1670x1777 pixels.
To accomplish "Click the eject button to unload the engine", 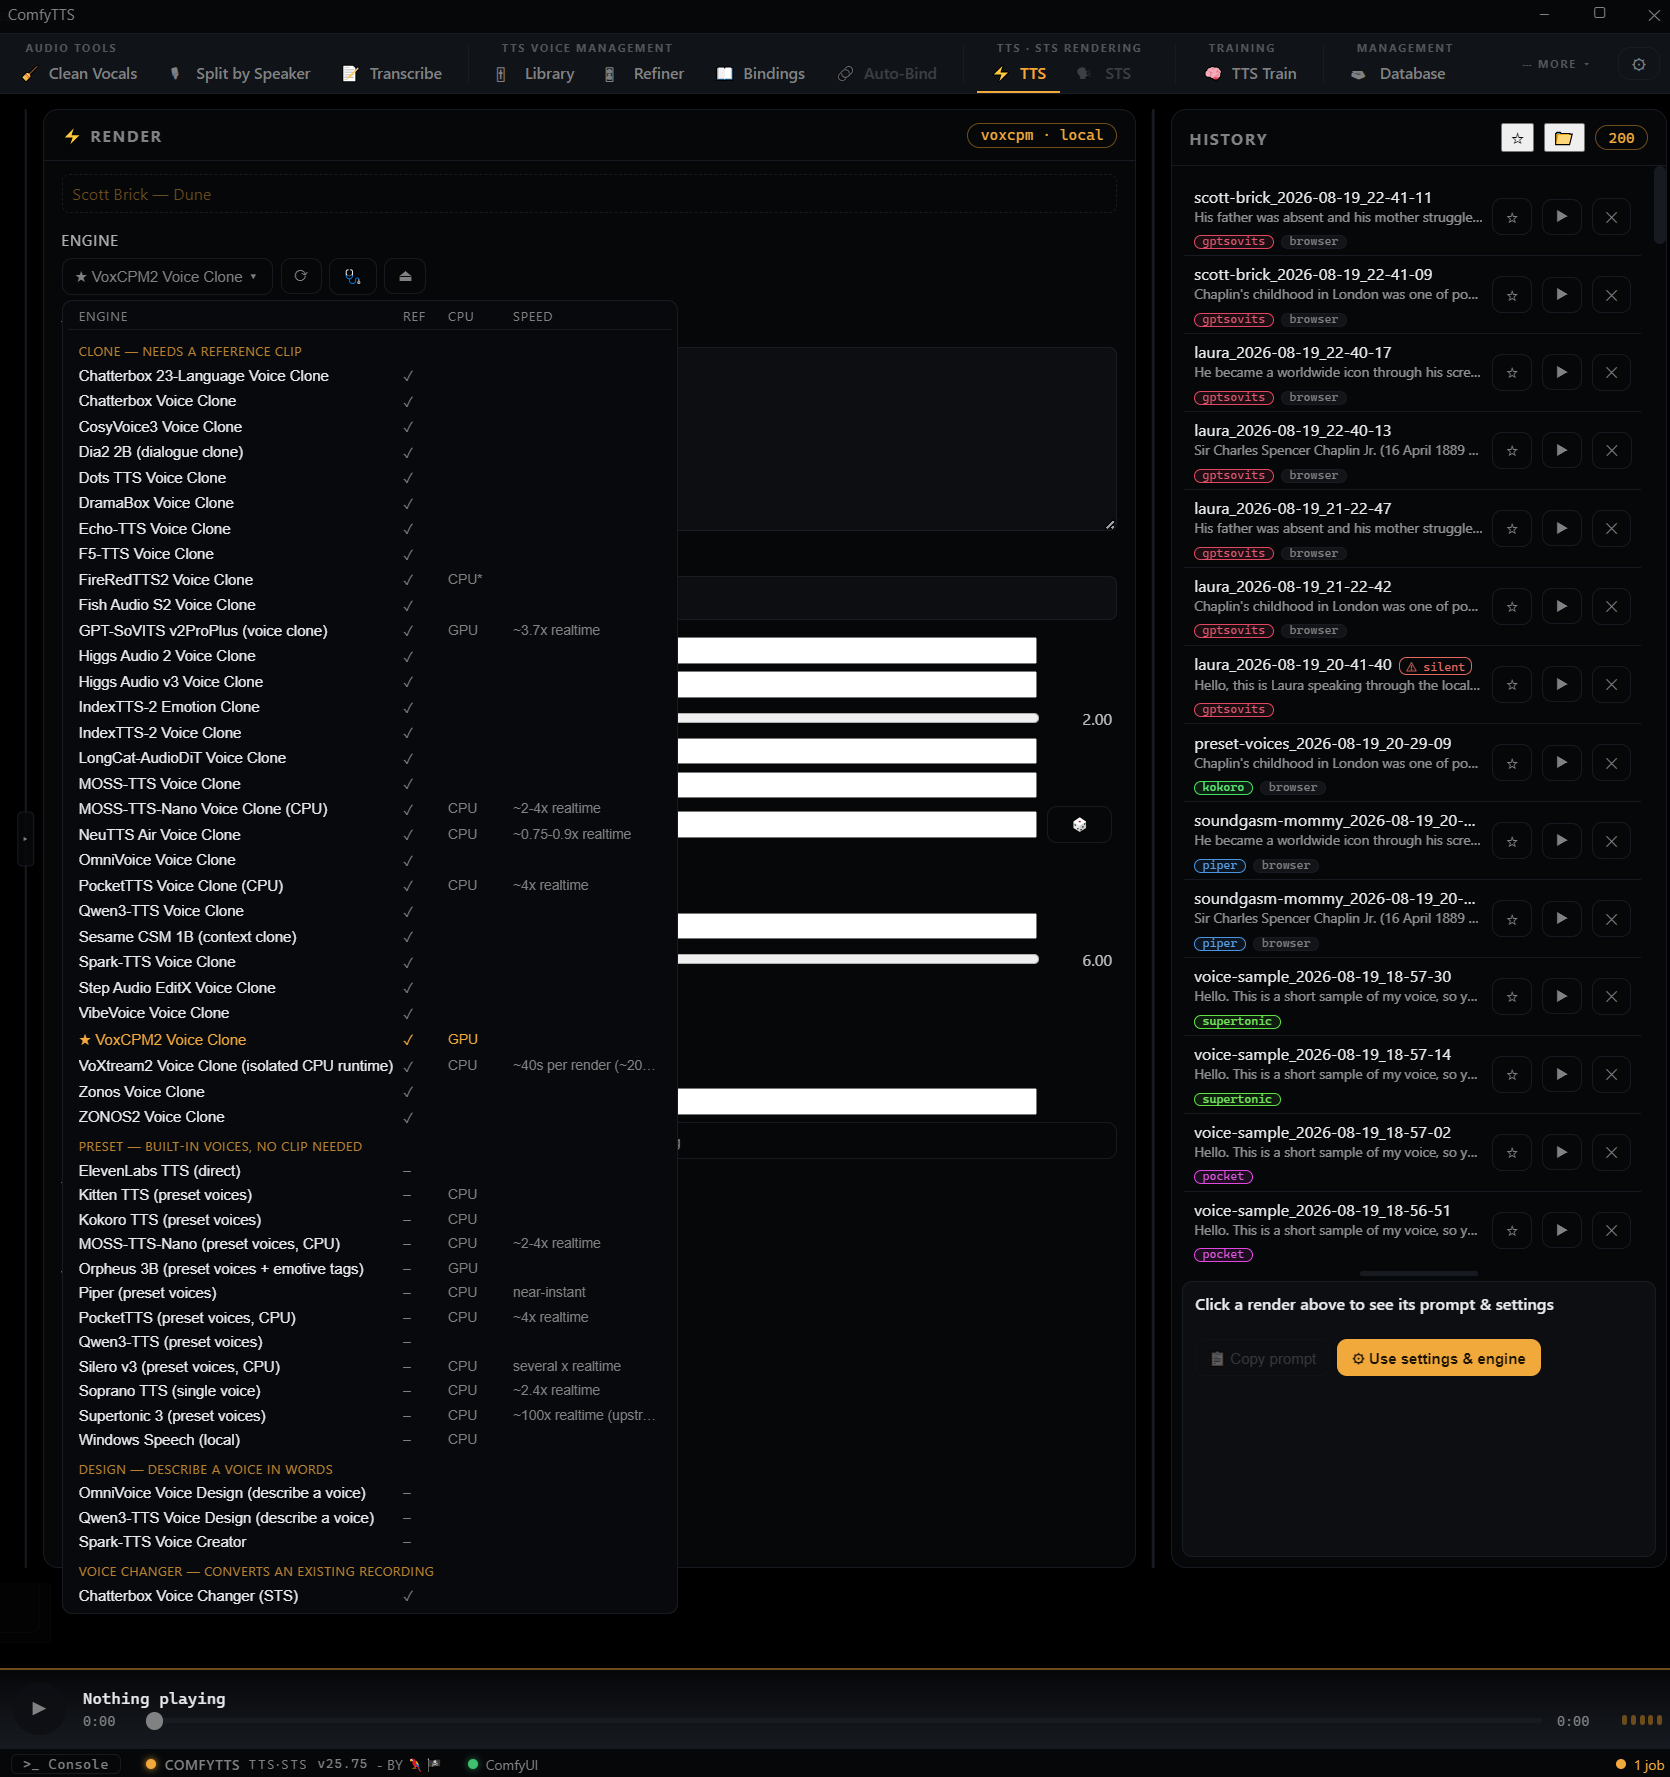I will (405, 276).
